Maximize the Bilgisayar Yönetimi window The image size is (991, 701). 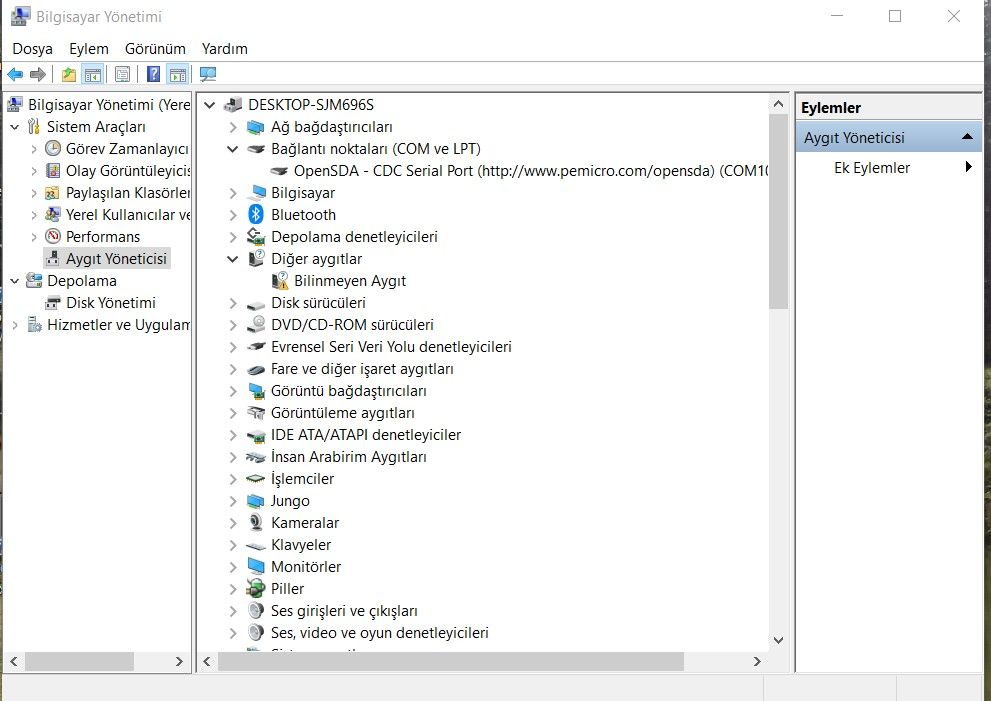point(895,16)
